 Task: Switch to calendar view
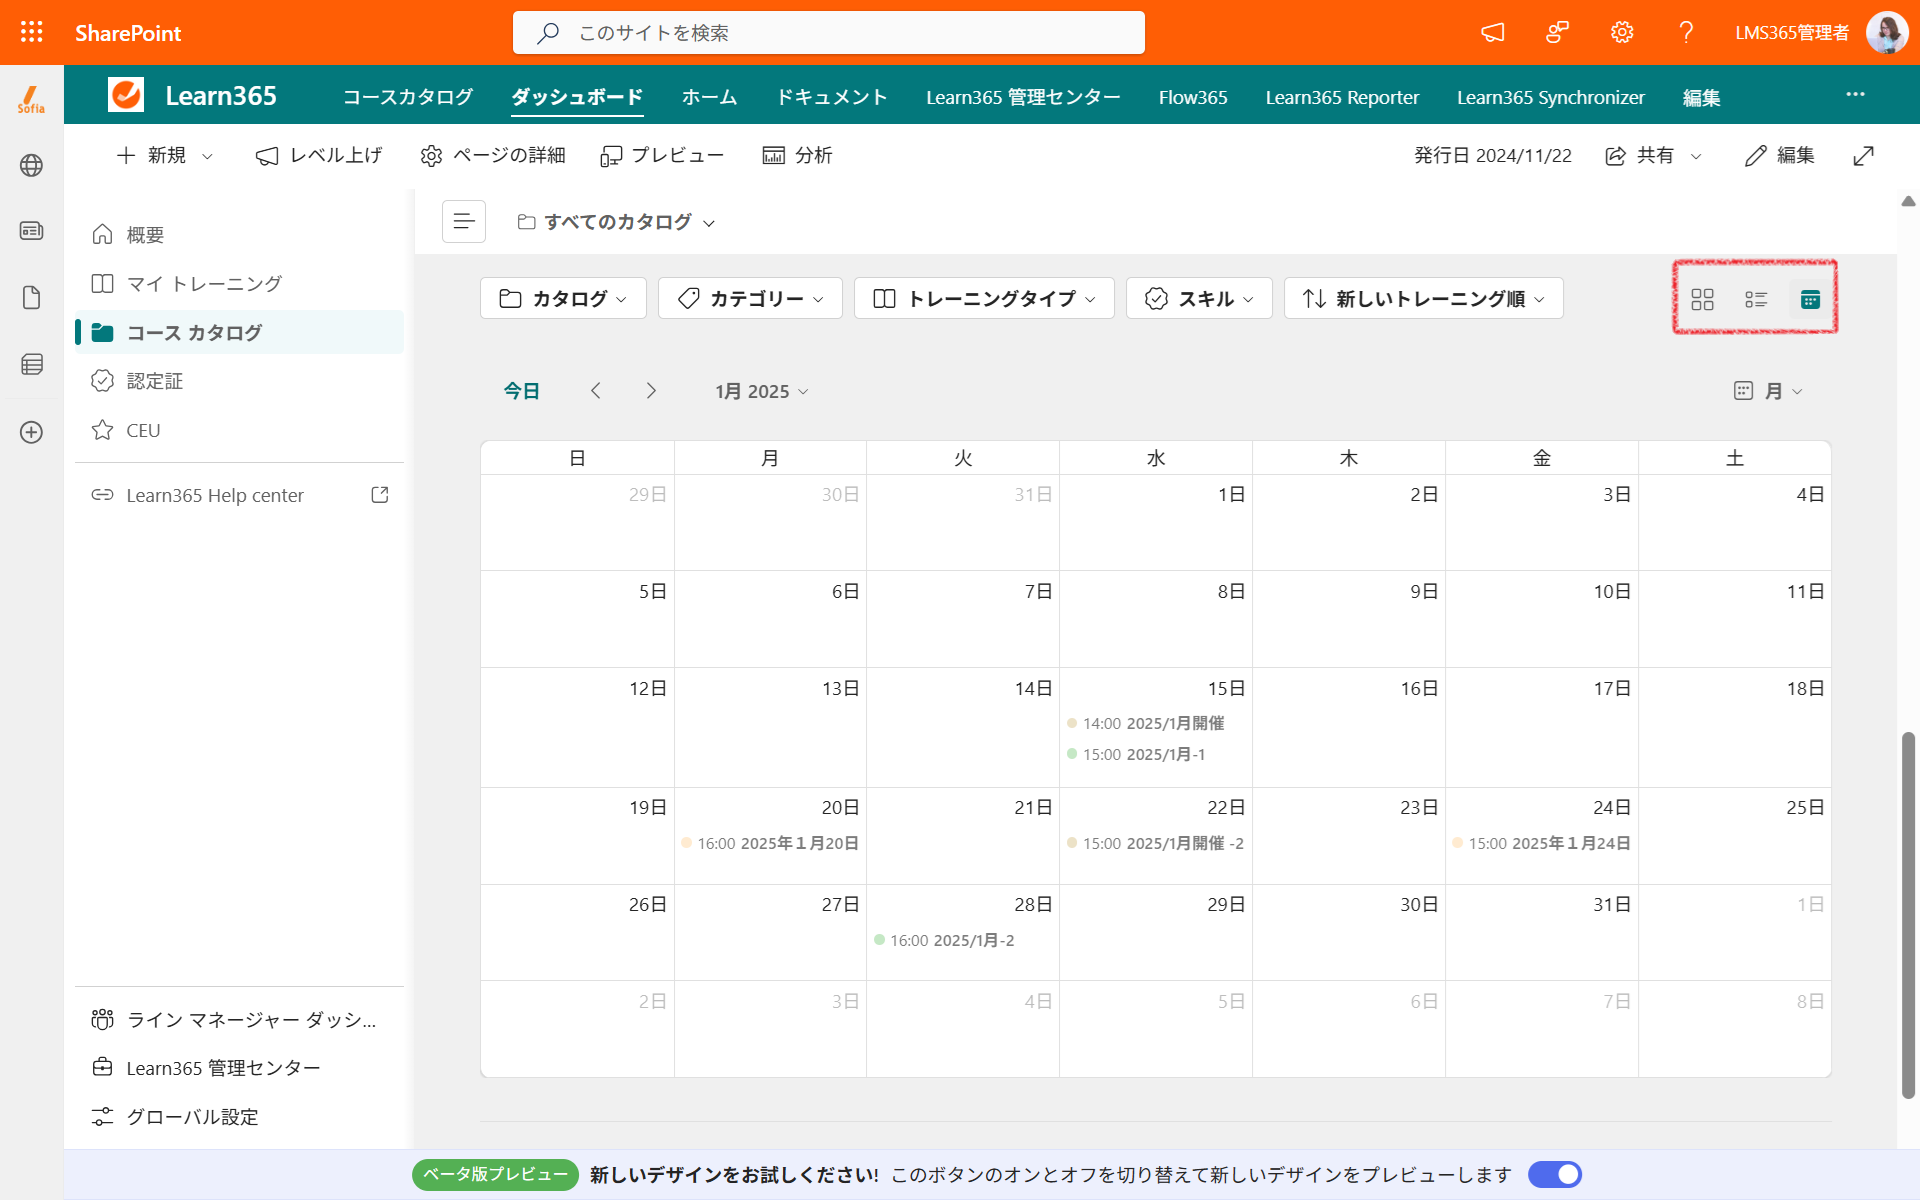(x=1810, y=299)
